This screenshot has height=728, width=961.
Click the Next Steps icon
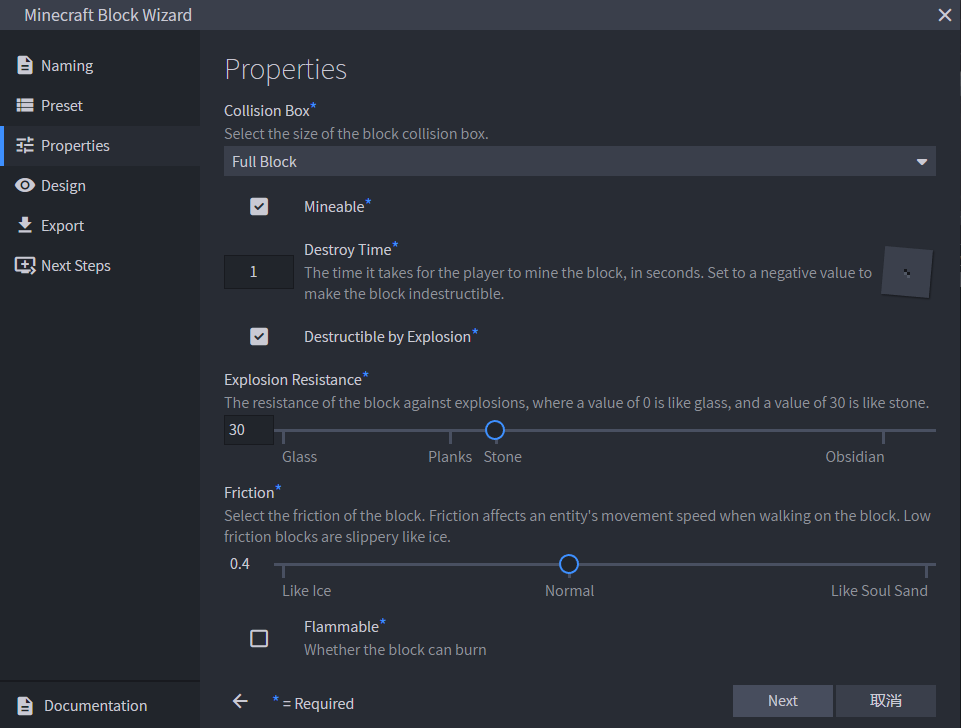coord(25,265)
